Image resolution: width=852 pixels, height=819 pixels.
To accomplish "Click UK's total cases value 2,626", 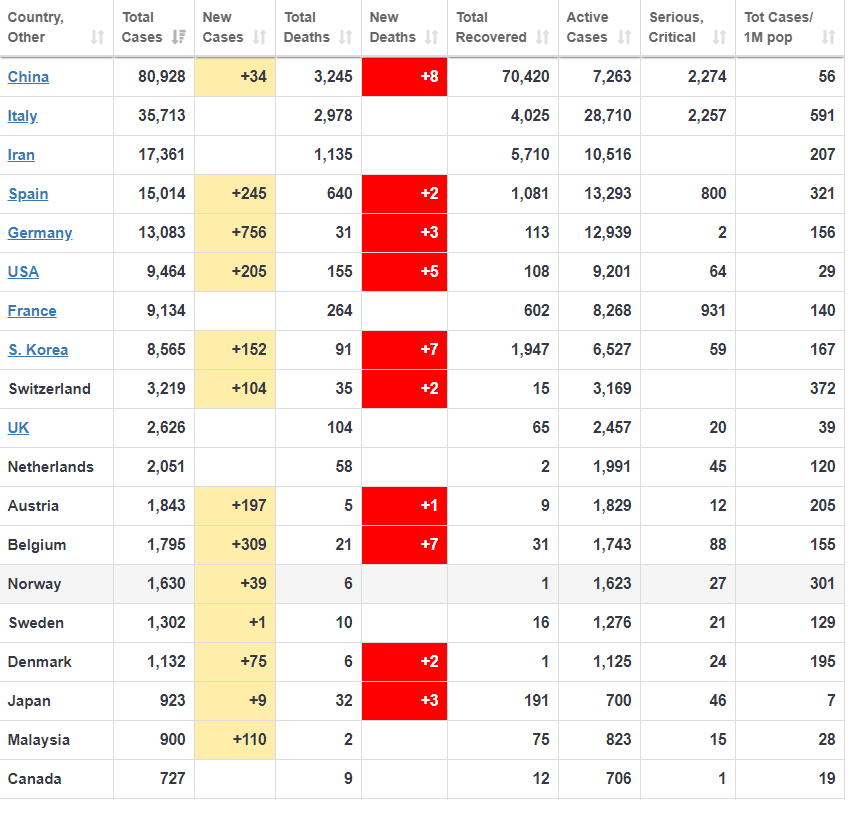I will pos(166,428).
